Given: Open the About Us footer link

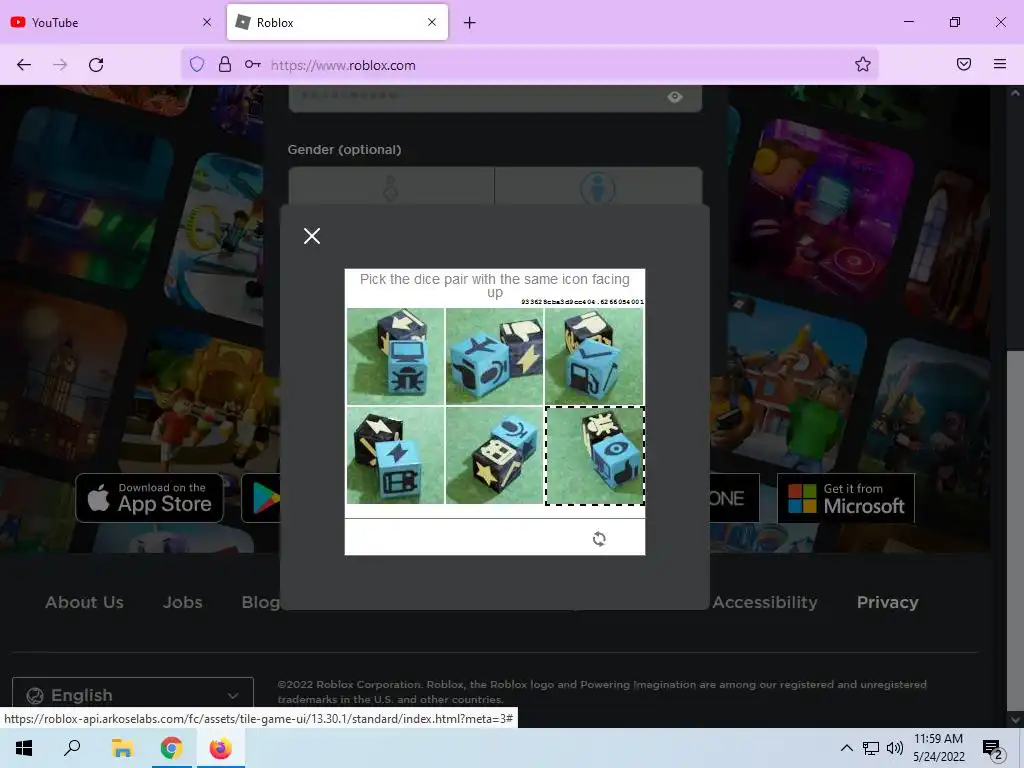Looking at the screenshot, I should coord(84,602).
